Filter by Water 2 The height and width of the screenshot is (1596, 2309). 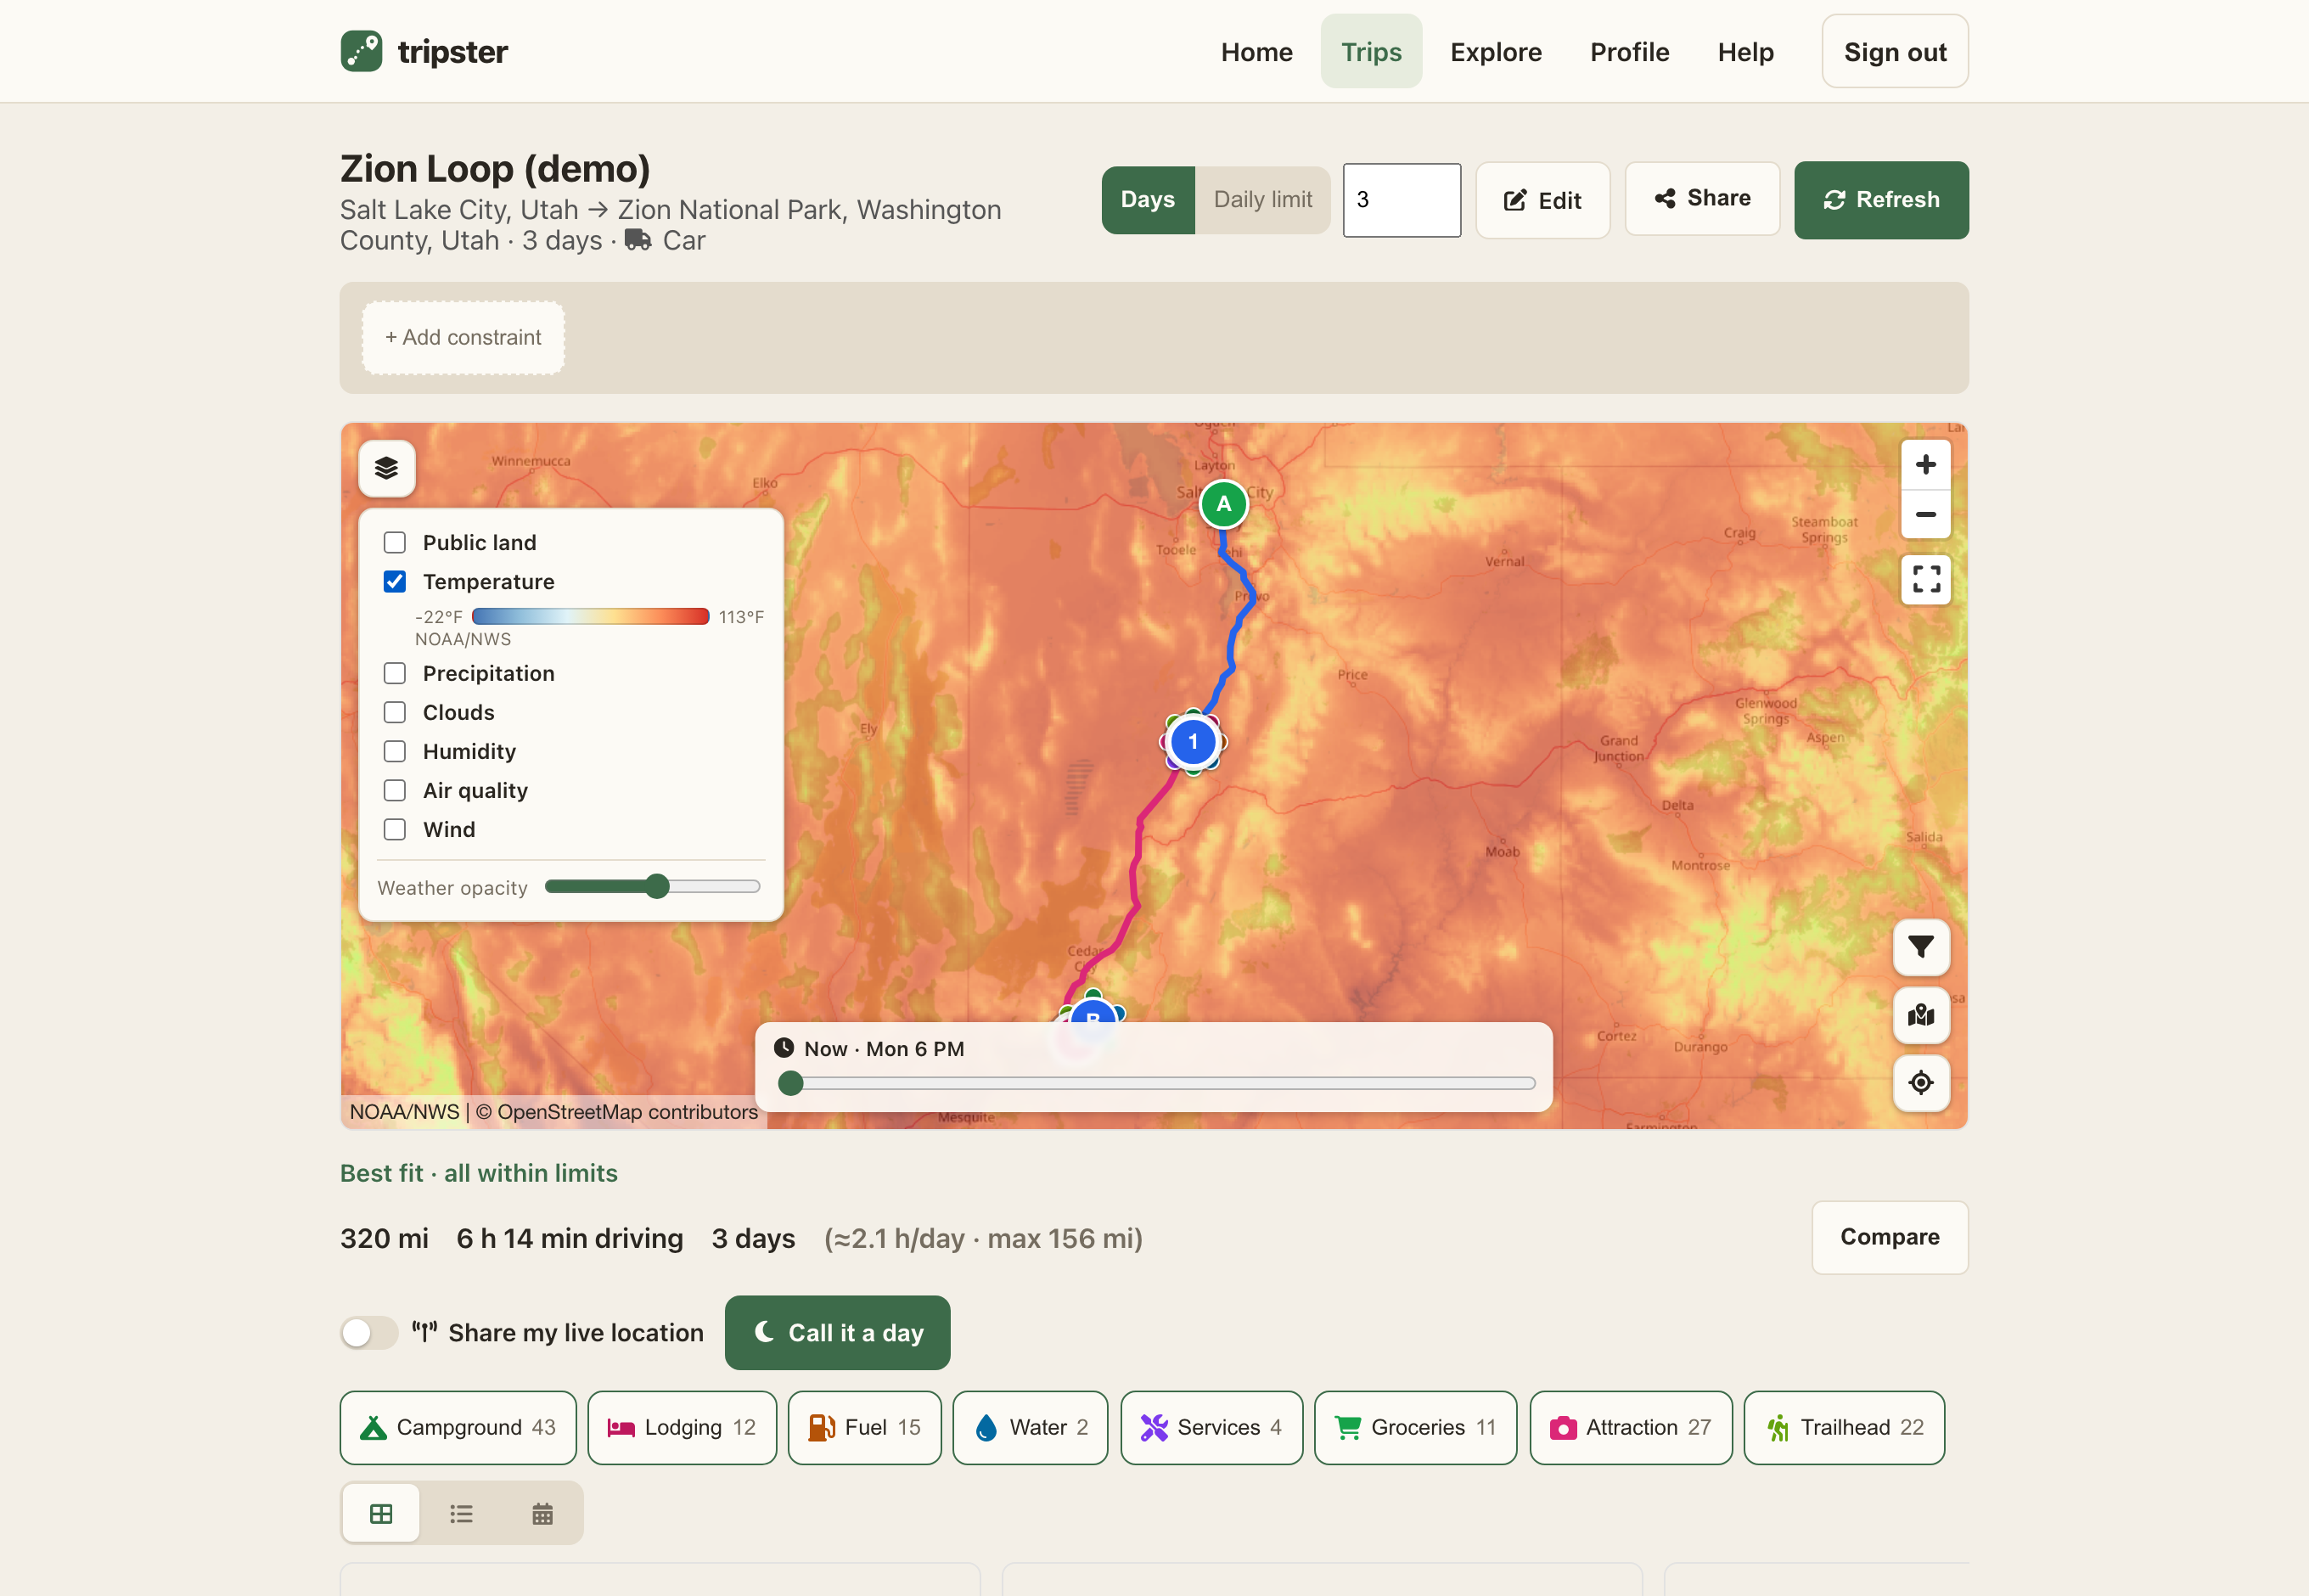1030,1427
